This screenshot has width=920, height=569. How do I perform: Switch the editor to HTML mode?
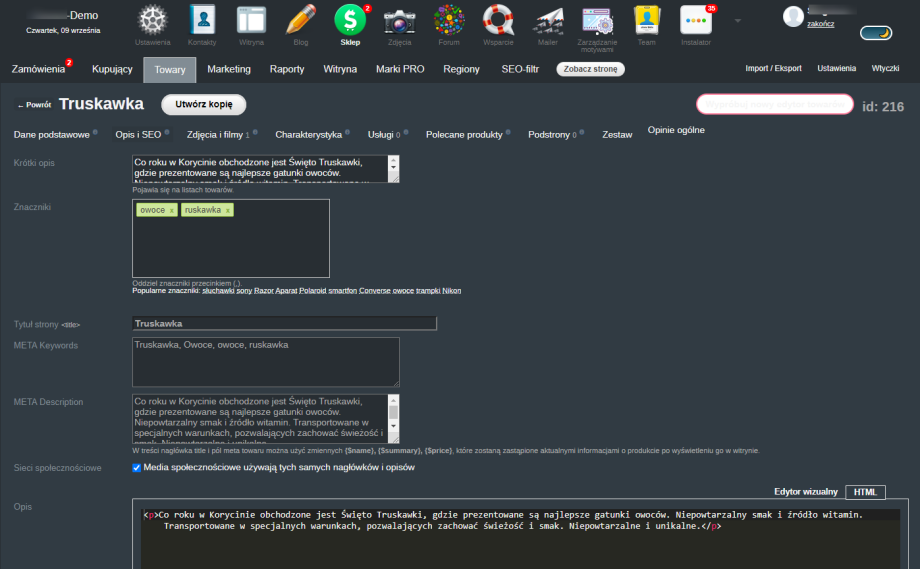coord(865,492)
